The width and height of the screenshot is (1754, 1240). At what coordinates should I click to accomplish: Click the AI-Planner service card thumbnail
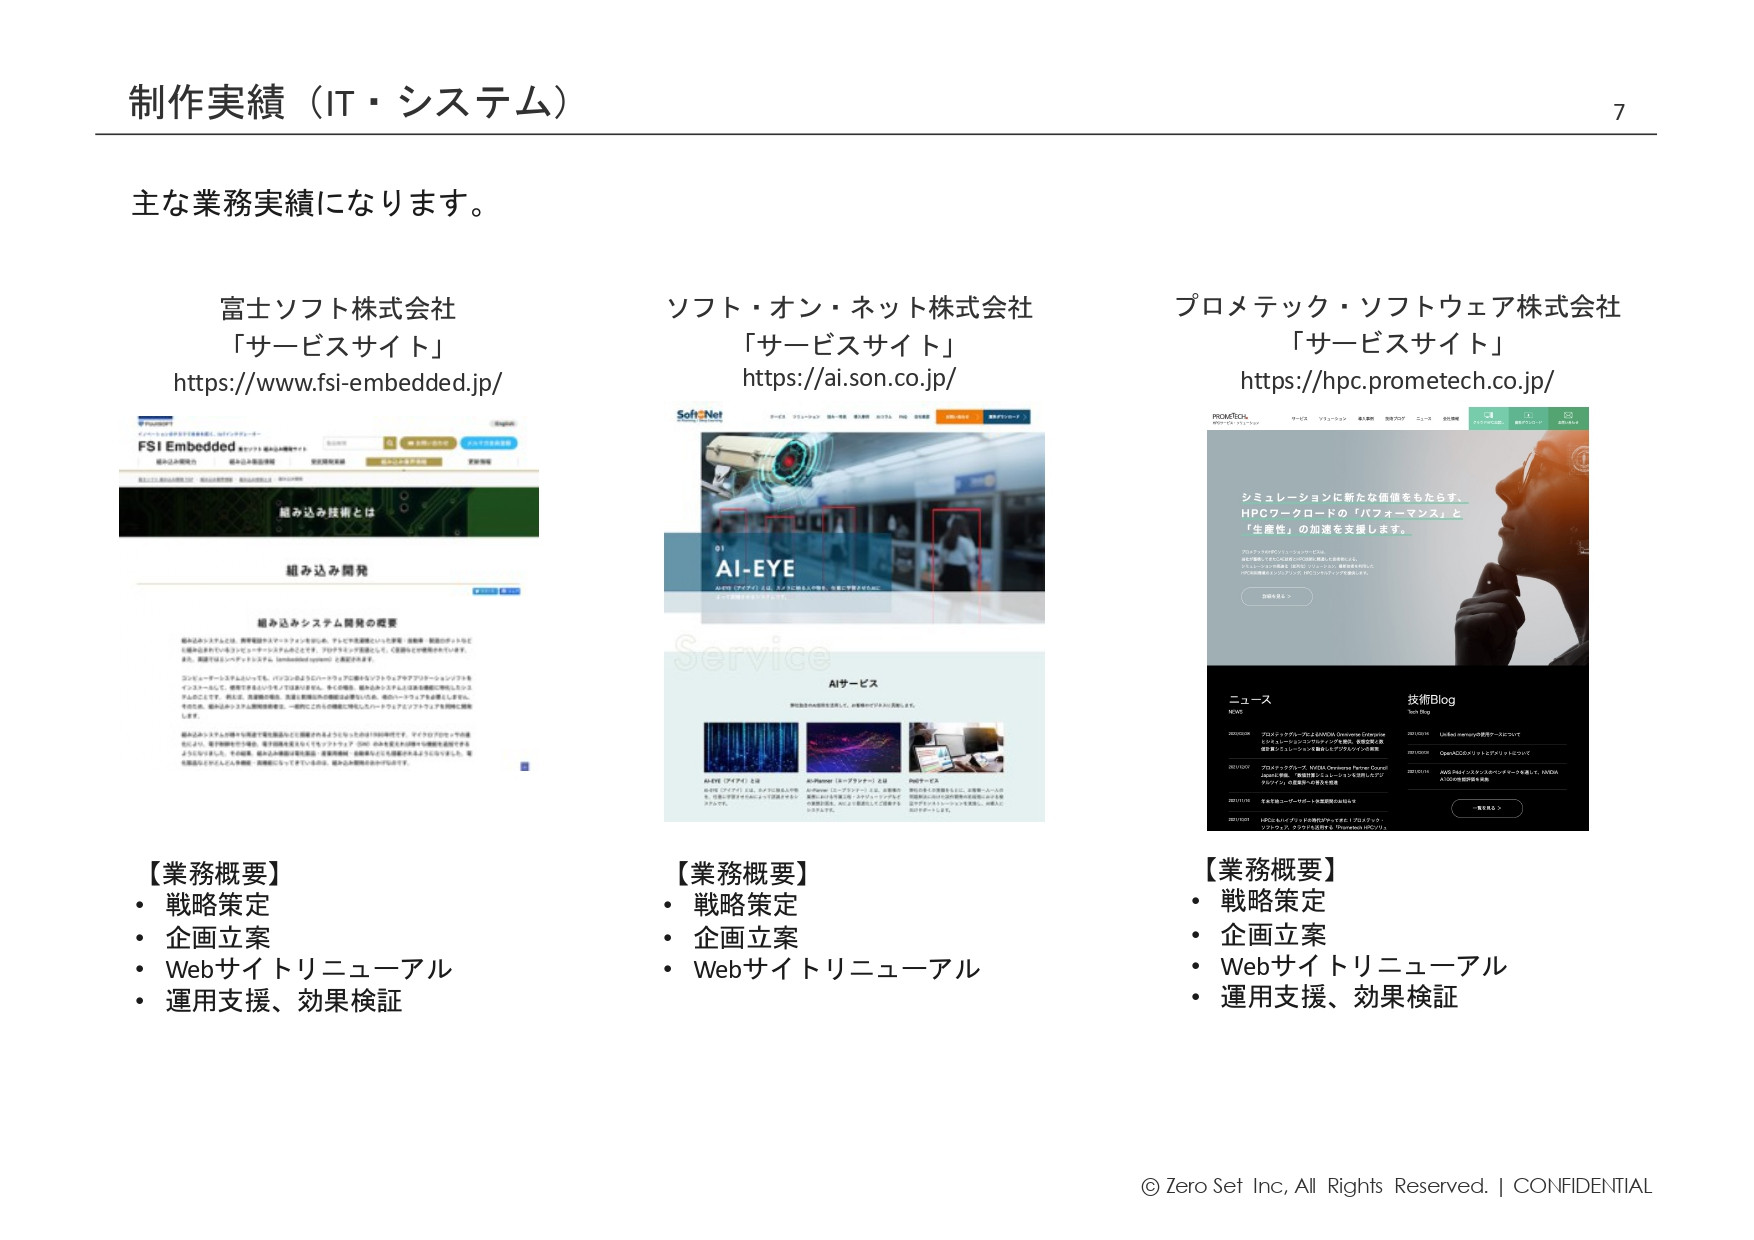tap(853, 747)
